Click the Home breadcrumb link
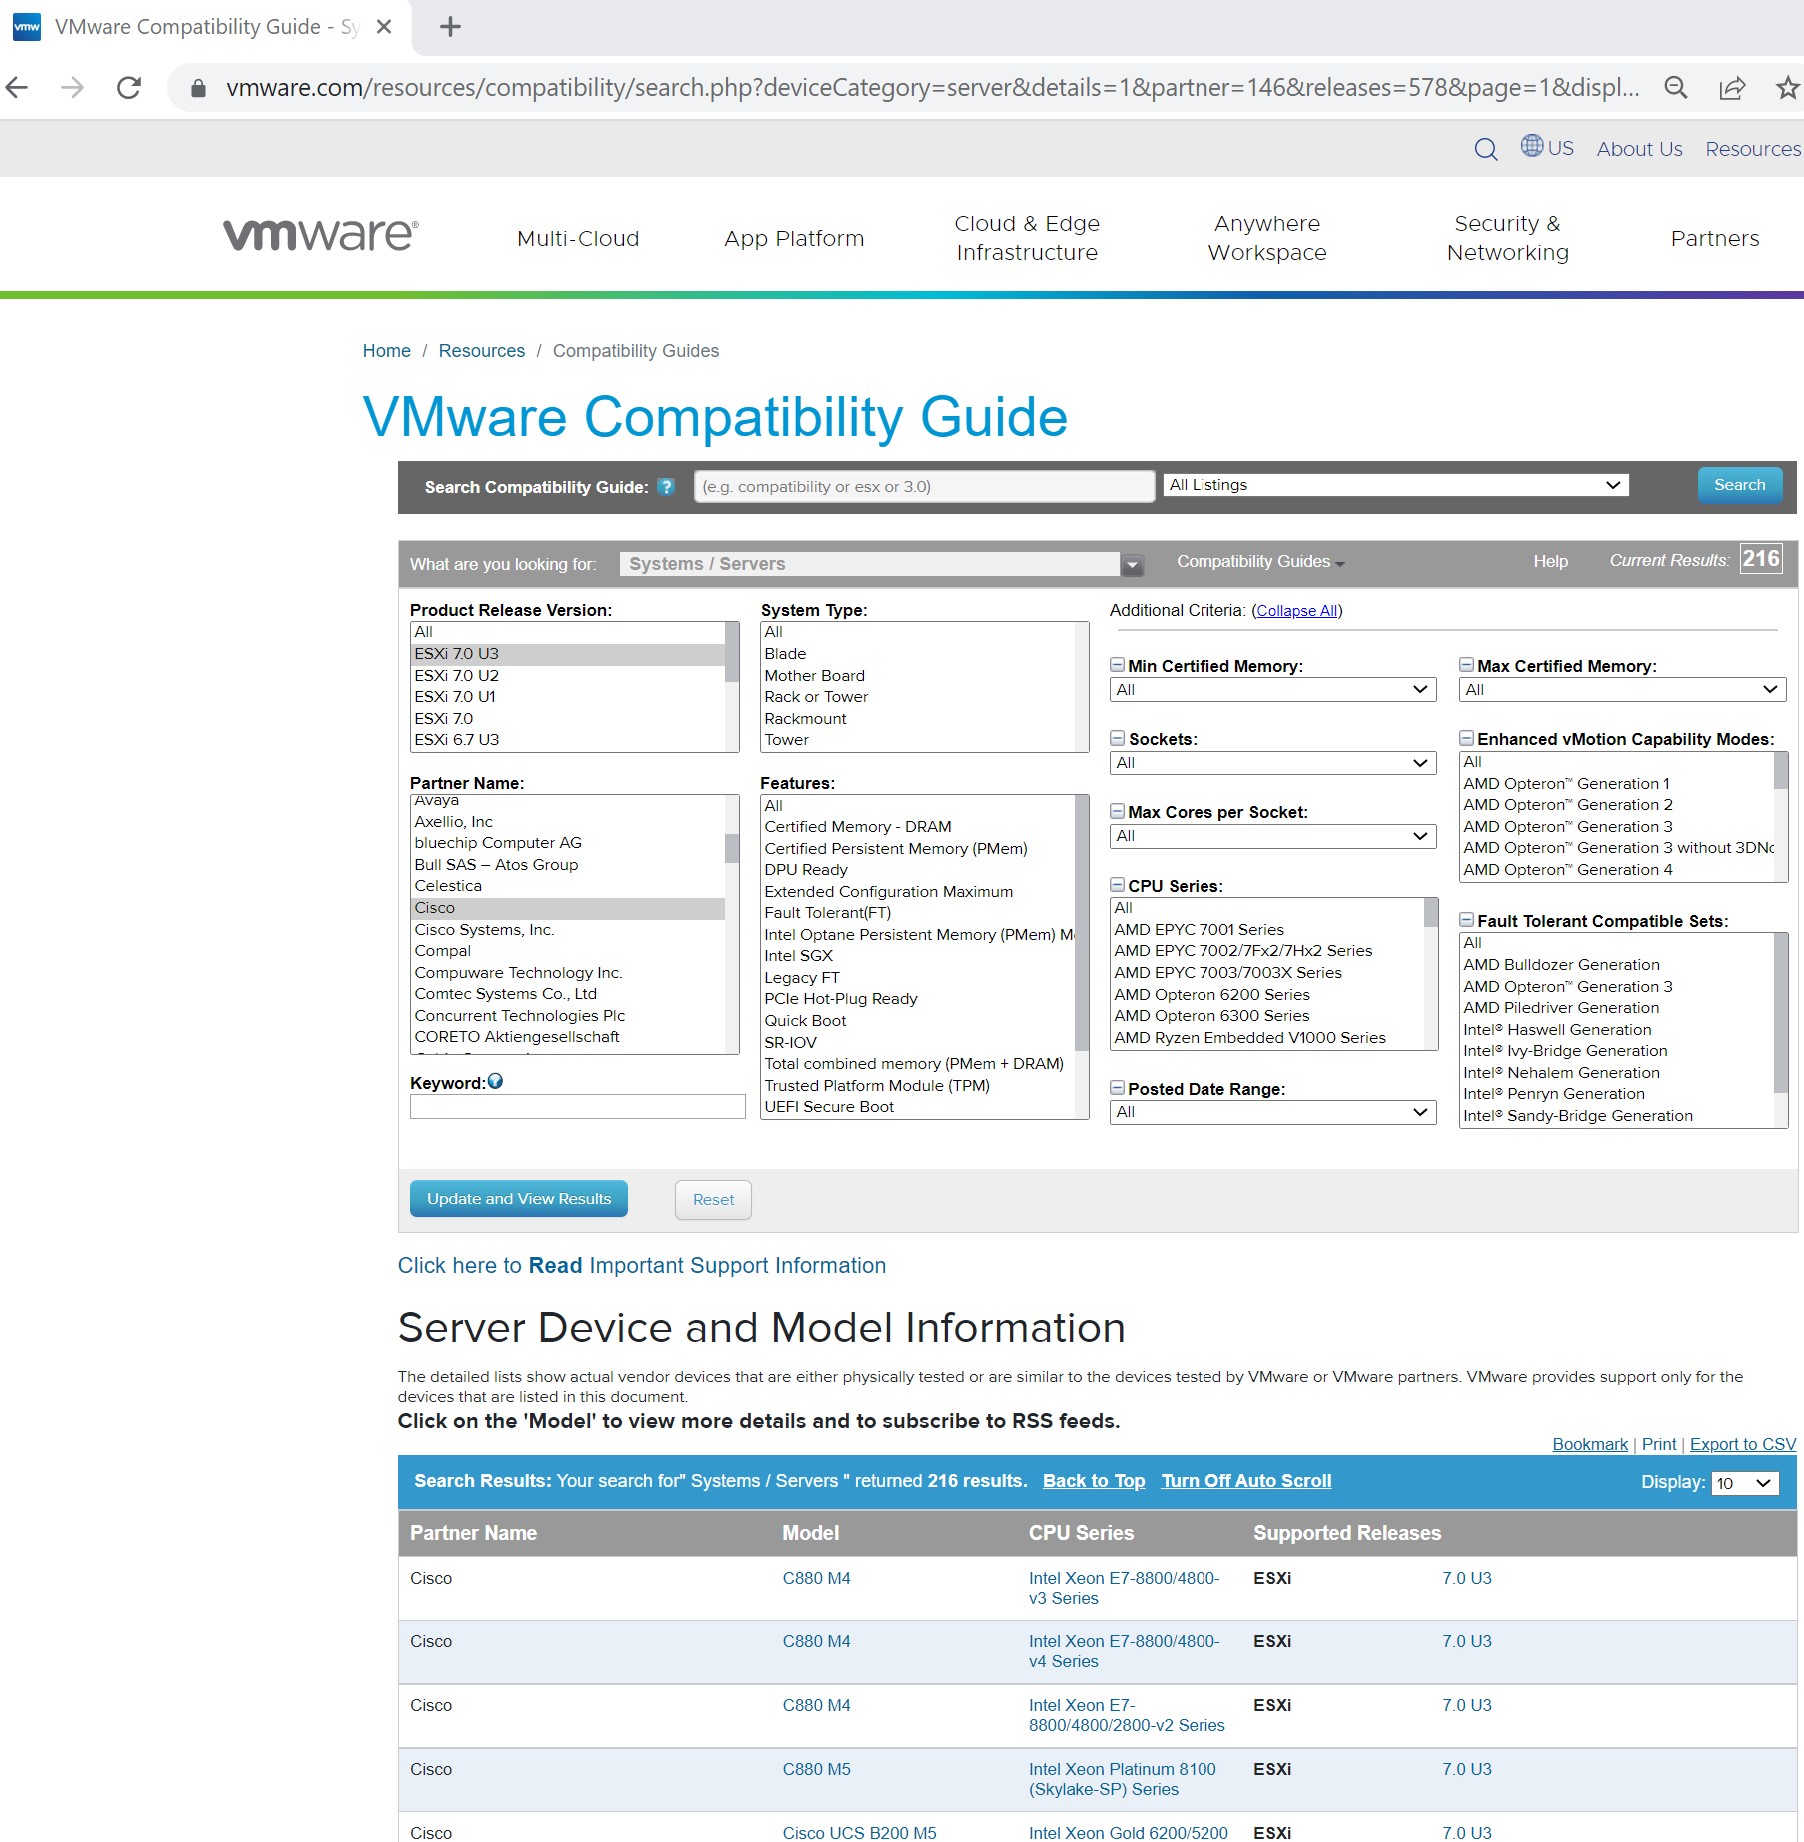The height and width of the screenshot is (1842, 1804). (x=386, y=351)
